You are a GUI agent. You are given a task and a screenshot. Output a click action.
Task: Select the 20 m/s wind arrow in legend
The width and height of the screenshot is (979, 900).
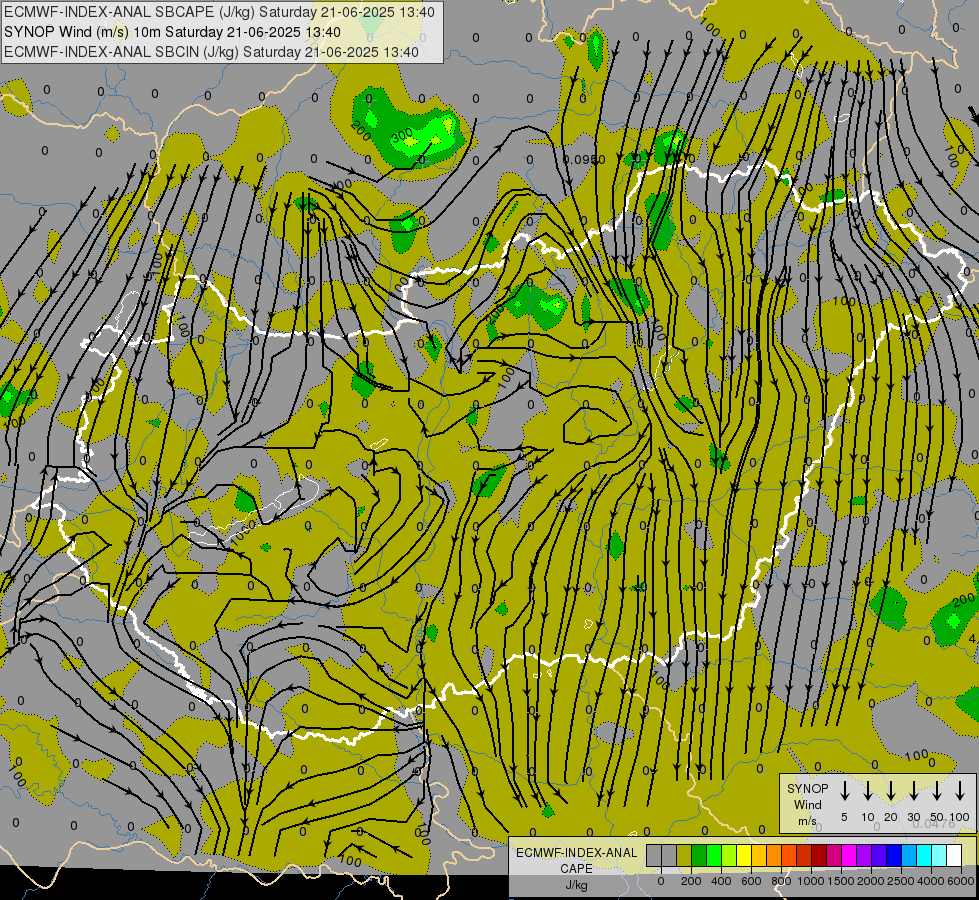890,791
